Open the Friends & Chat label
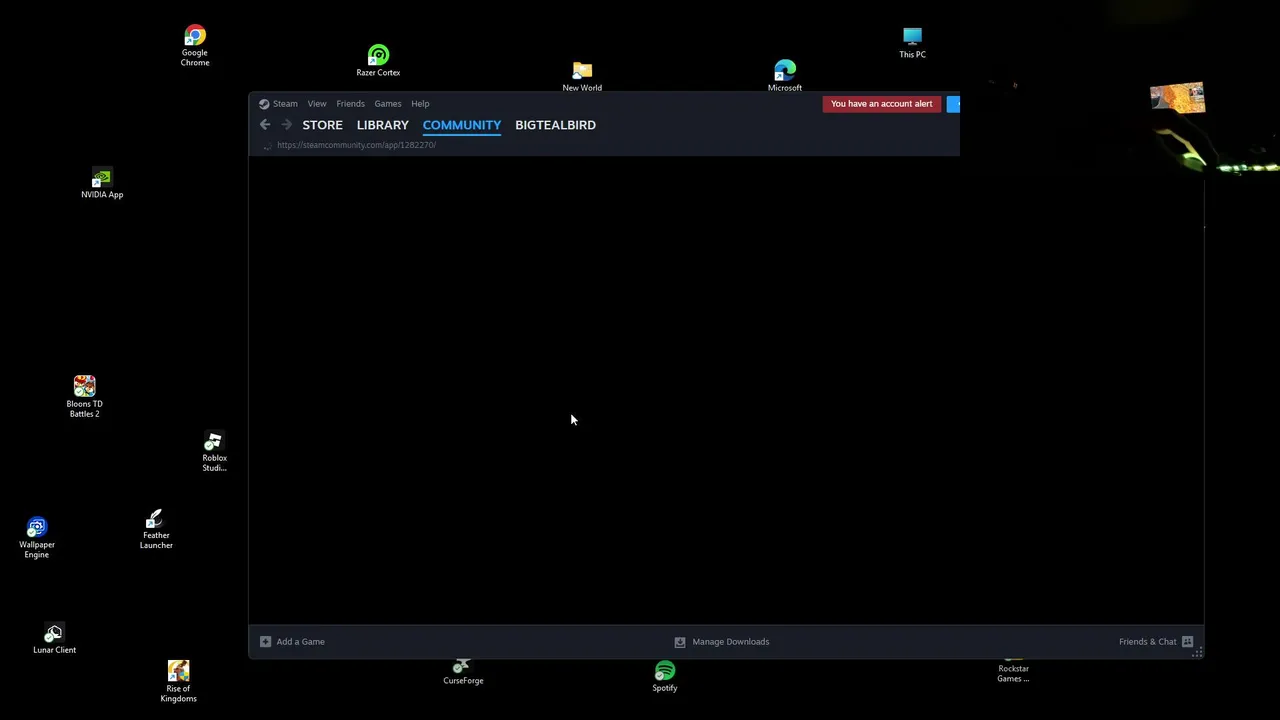 [1147, 642]
